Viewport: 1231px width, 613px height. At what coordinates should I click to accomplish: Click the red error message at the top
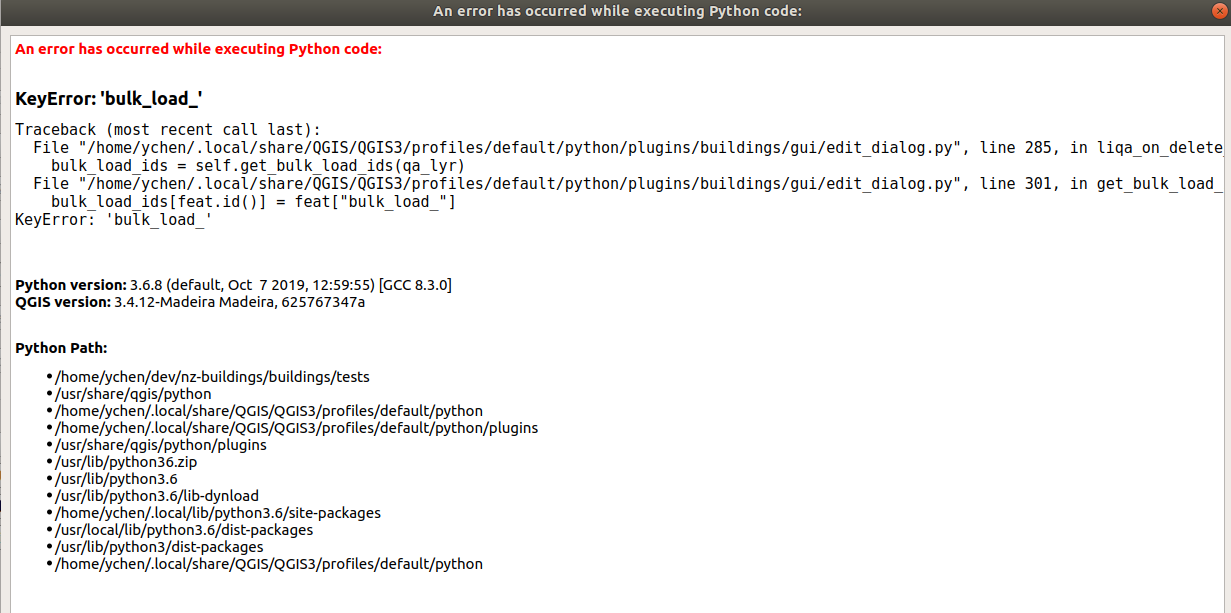pos(198,48)
